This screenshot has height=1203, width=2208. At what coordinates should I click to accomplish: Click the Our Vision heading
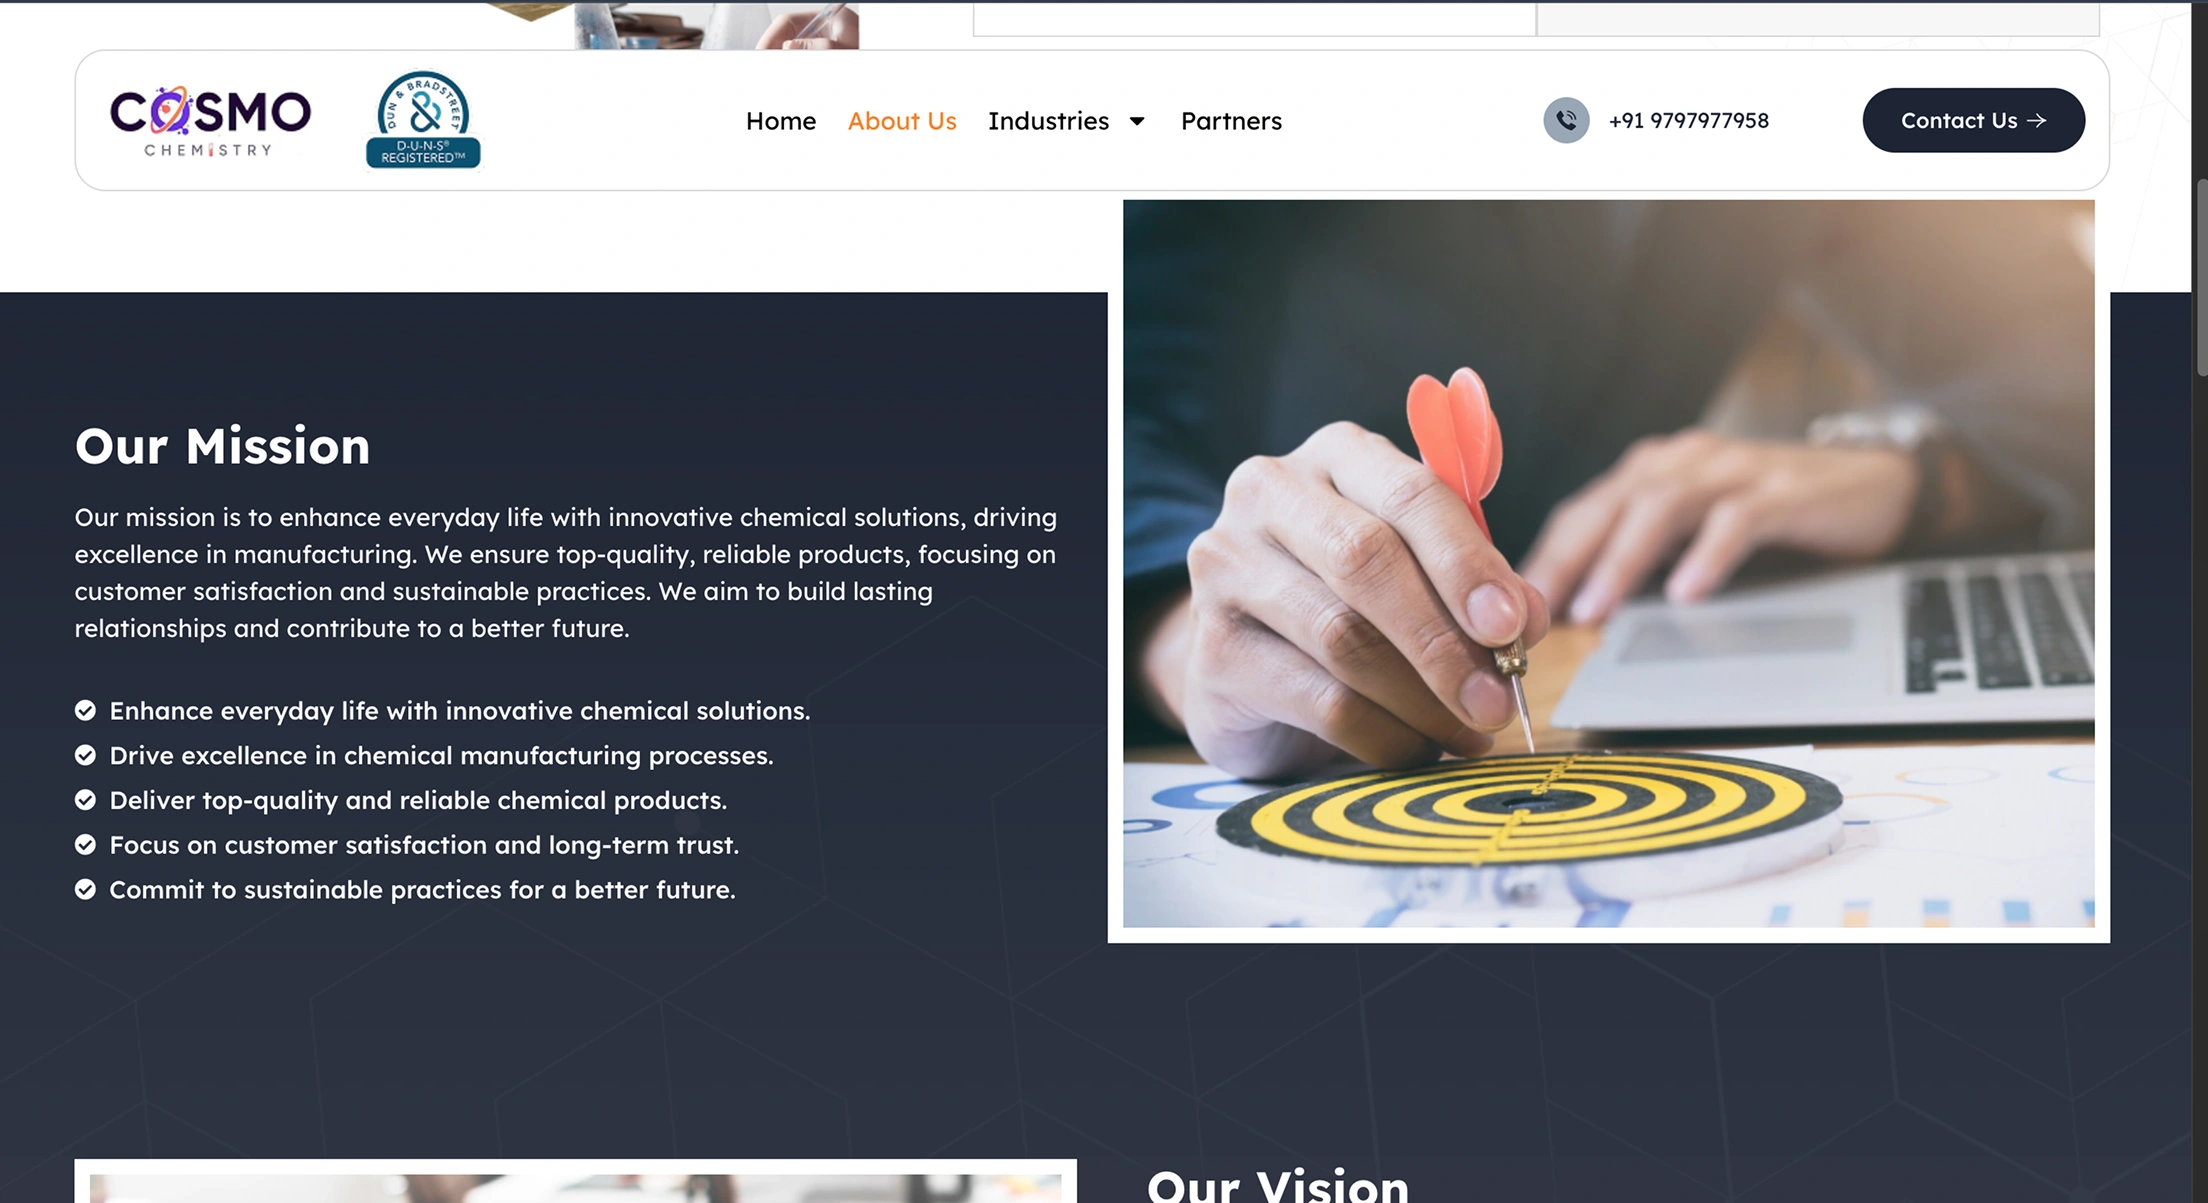tap(1278, 1184)
